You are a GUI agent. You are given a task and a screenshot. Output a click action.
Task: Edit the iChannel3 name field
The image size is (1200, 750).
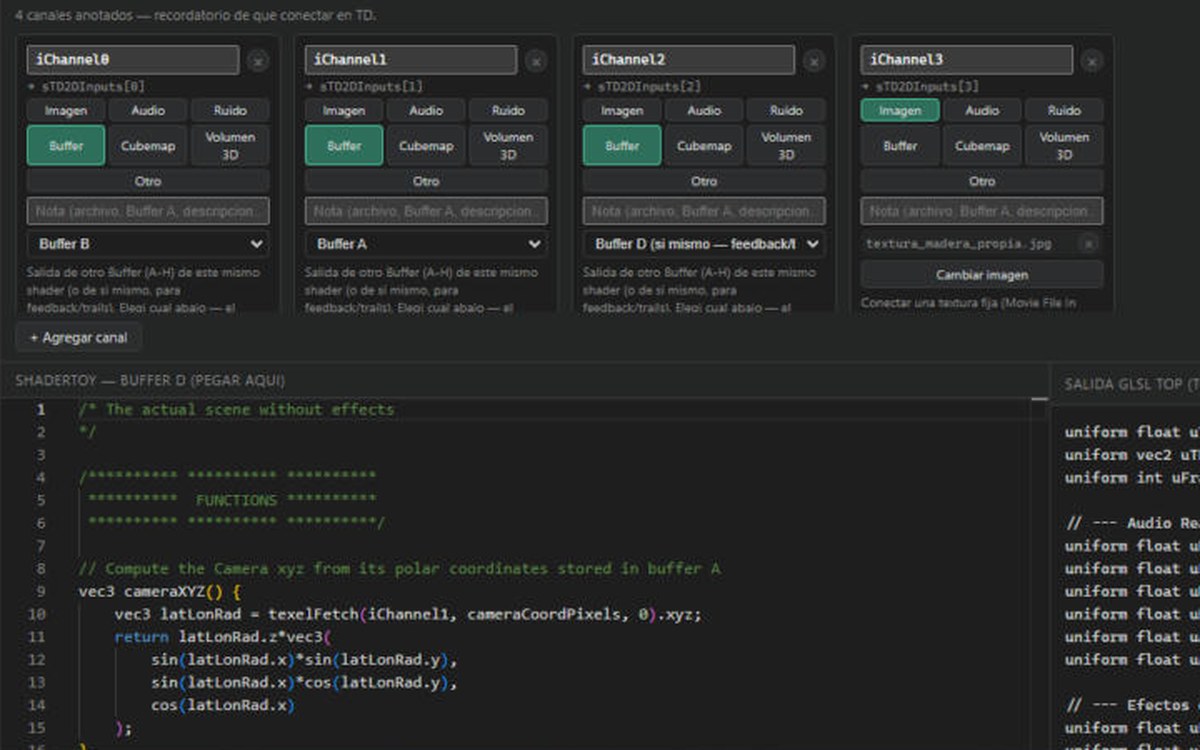[967, 60]
